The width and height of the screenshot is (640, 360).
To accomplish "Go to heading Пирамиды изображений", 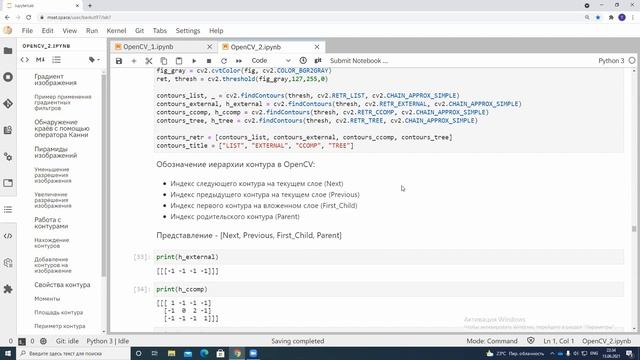I will (x=56, y=152).
